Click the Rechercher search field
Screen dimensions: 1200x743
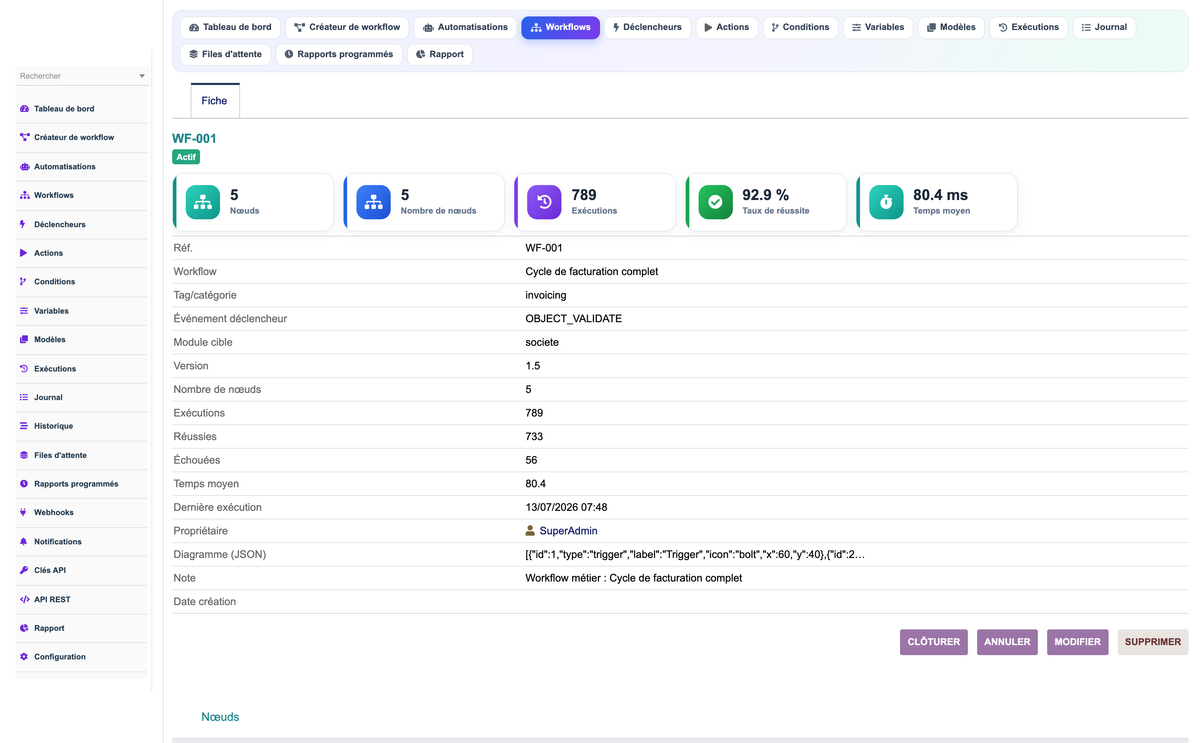point(83,76)
